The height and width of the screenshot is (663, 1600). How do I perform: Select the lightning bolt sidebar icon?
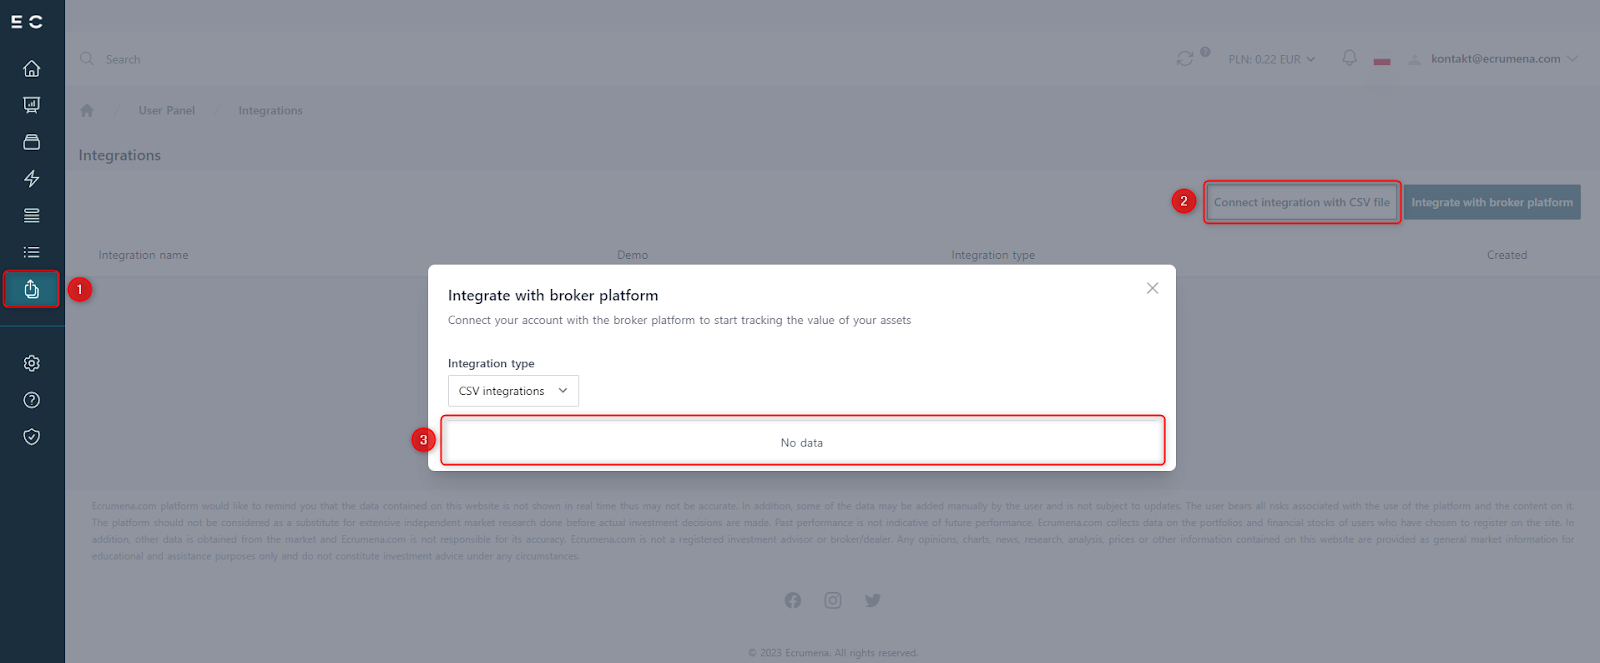32,179
